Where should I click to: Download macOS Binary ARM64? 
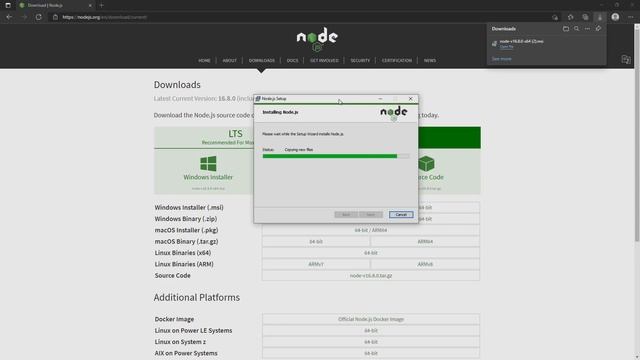point(425,242)
